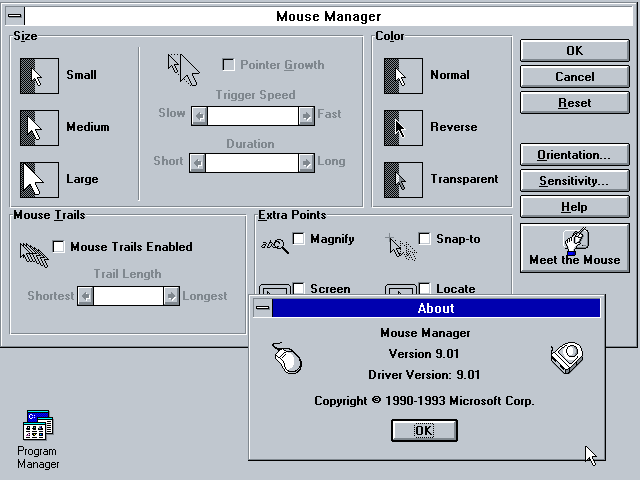Tick the Magnify checkbox
Screen dimensions: 640x480
coord(299,238)
